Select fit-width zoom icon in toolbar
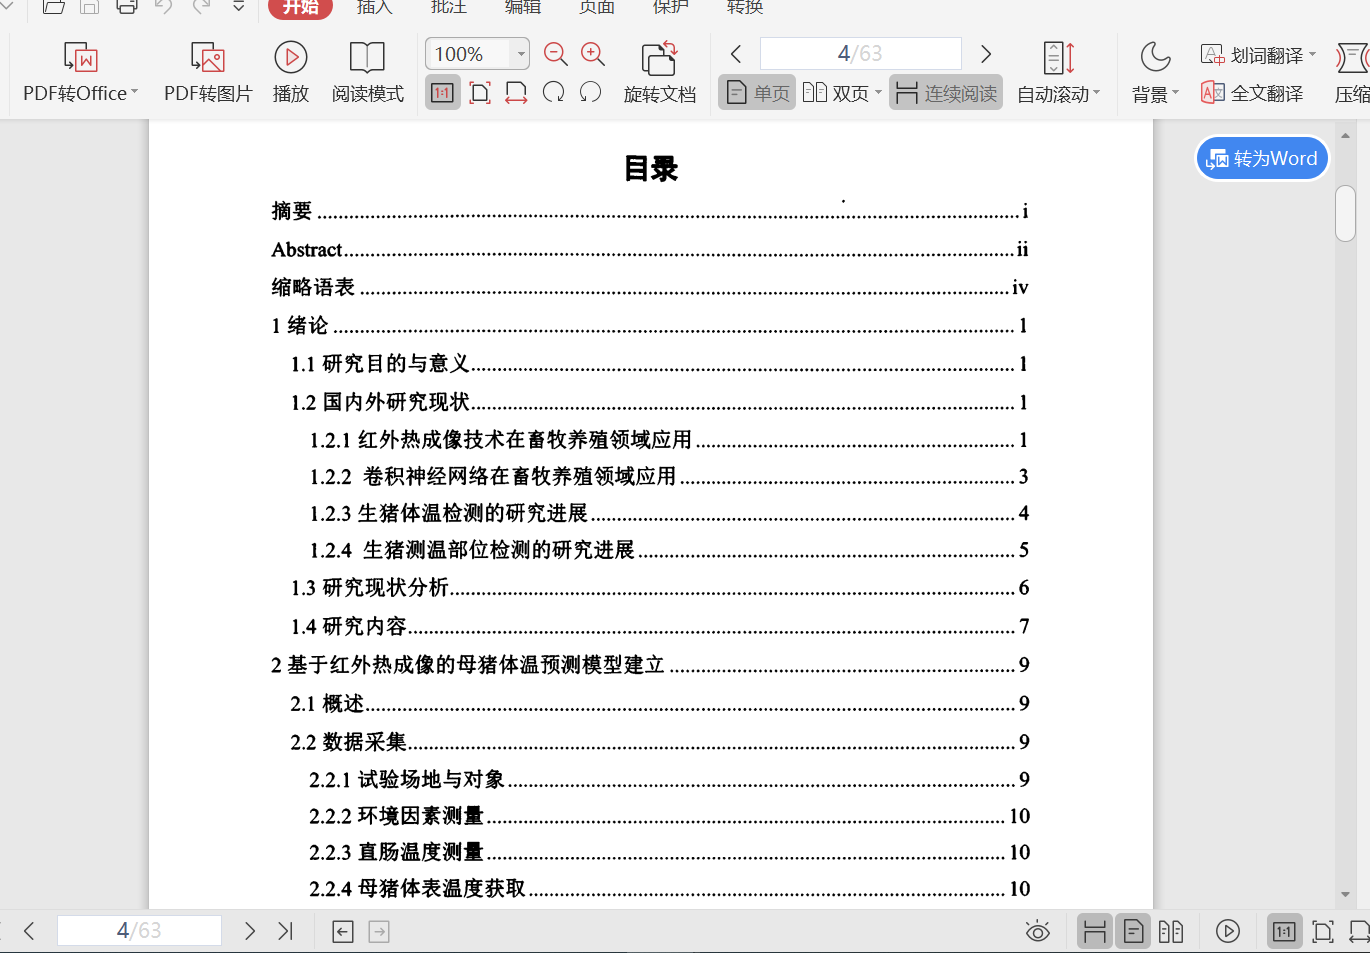1370x953 pixels. point(516,93)
